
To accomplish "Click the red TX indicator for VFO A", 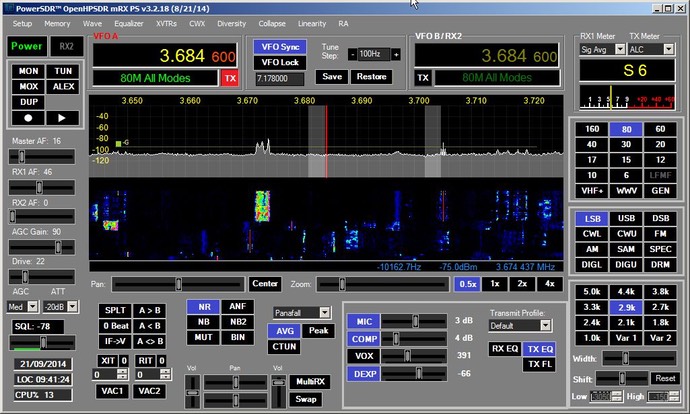I will (230, 78).
